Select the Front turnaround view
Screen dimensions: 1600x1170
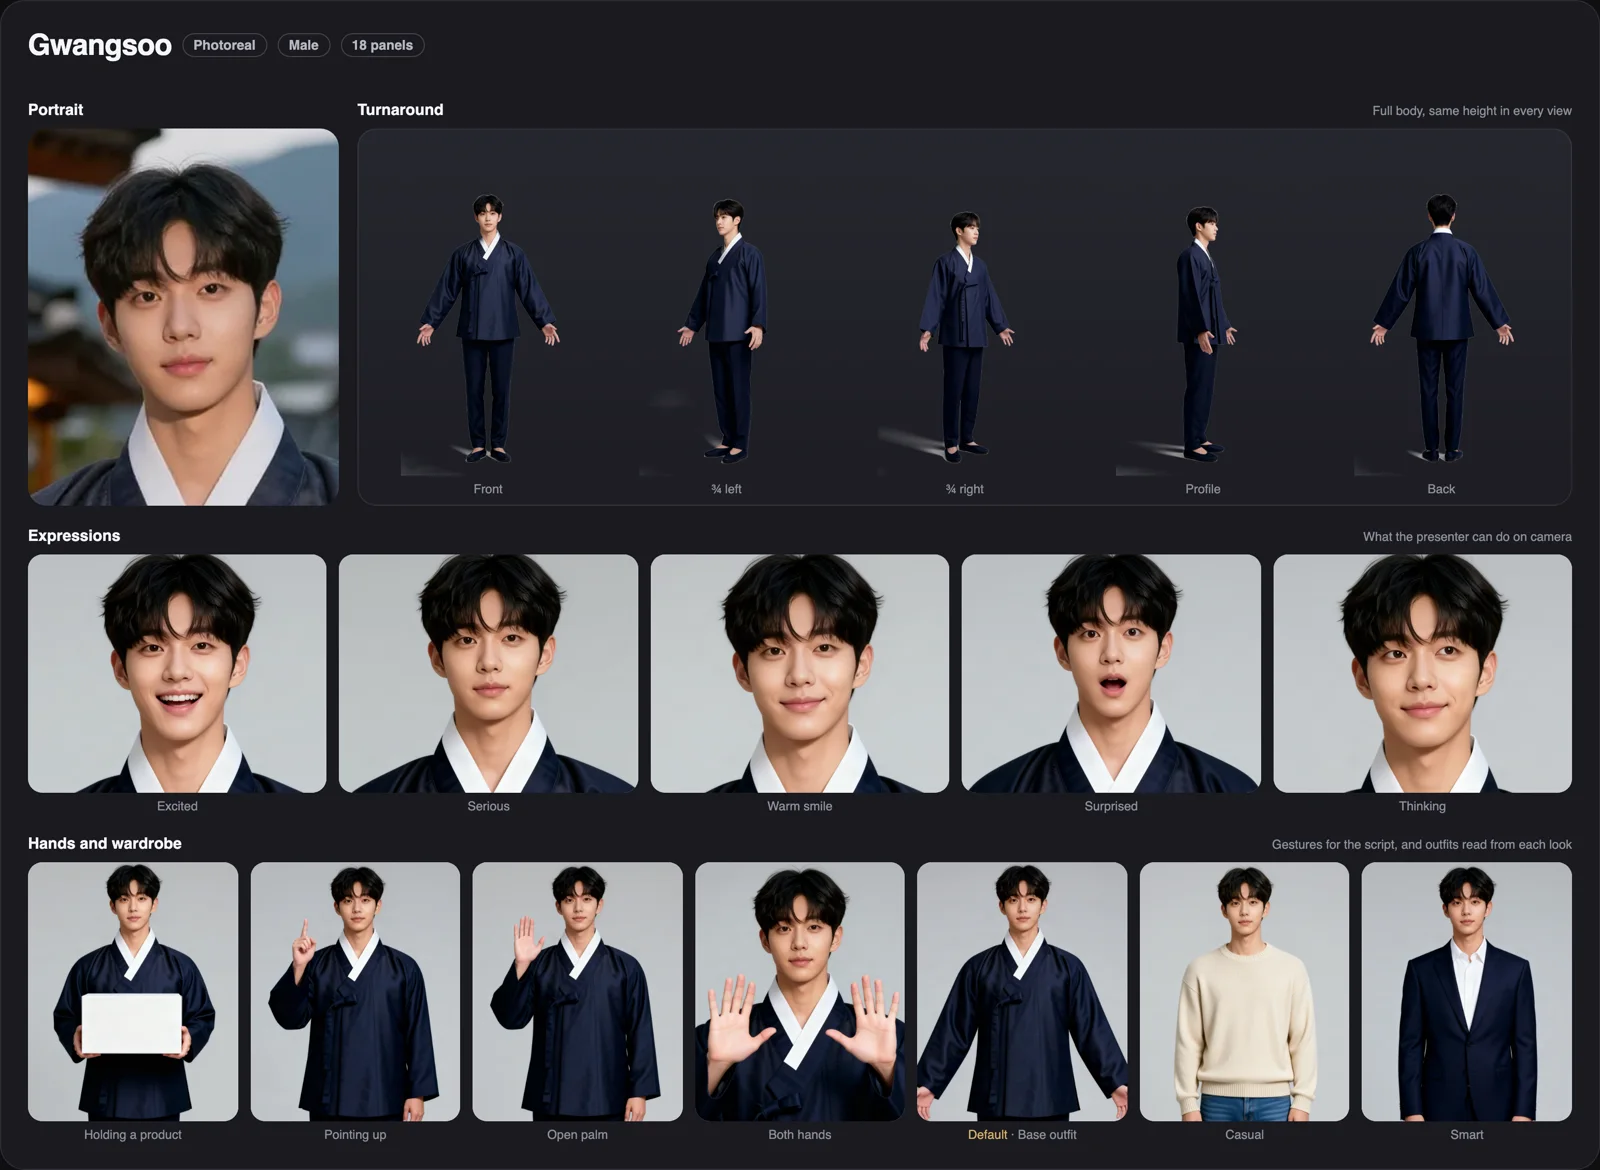(x=488, y=328)
